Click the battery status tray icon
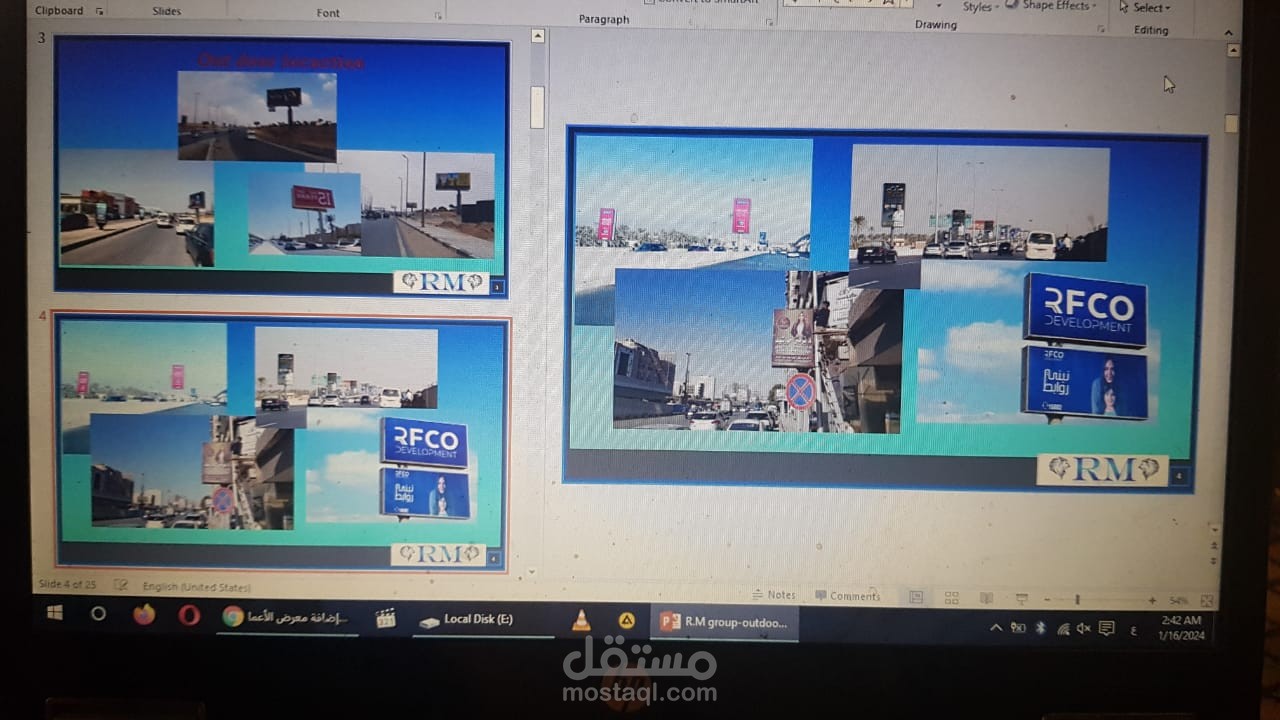 pos(1018,628)
